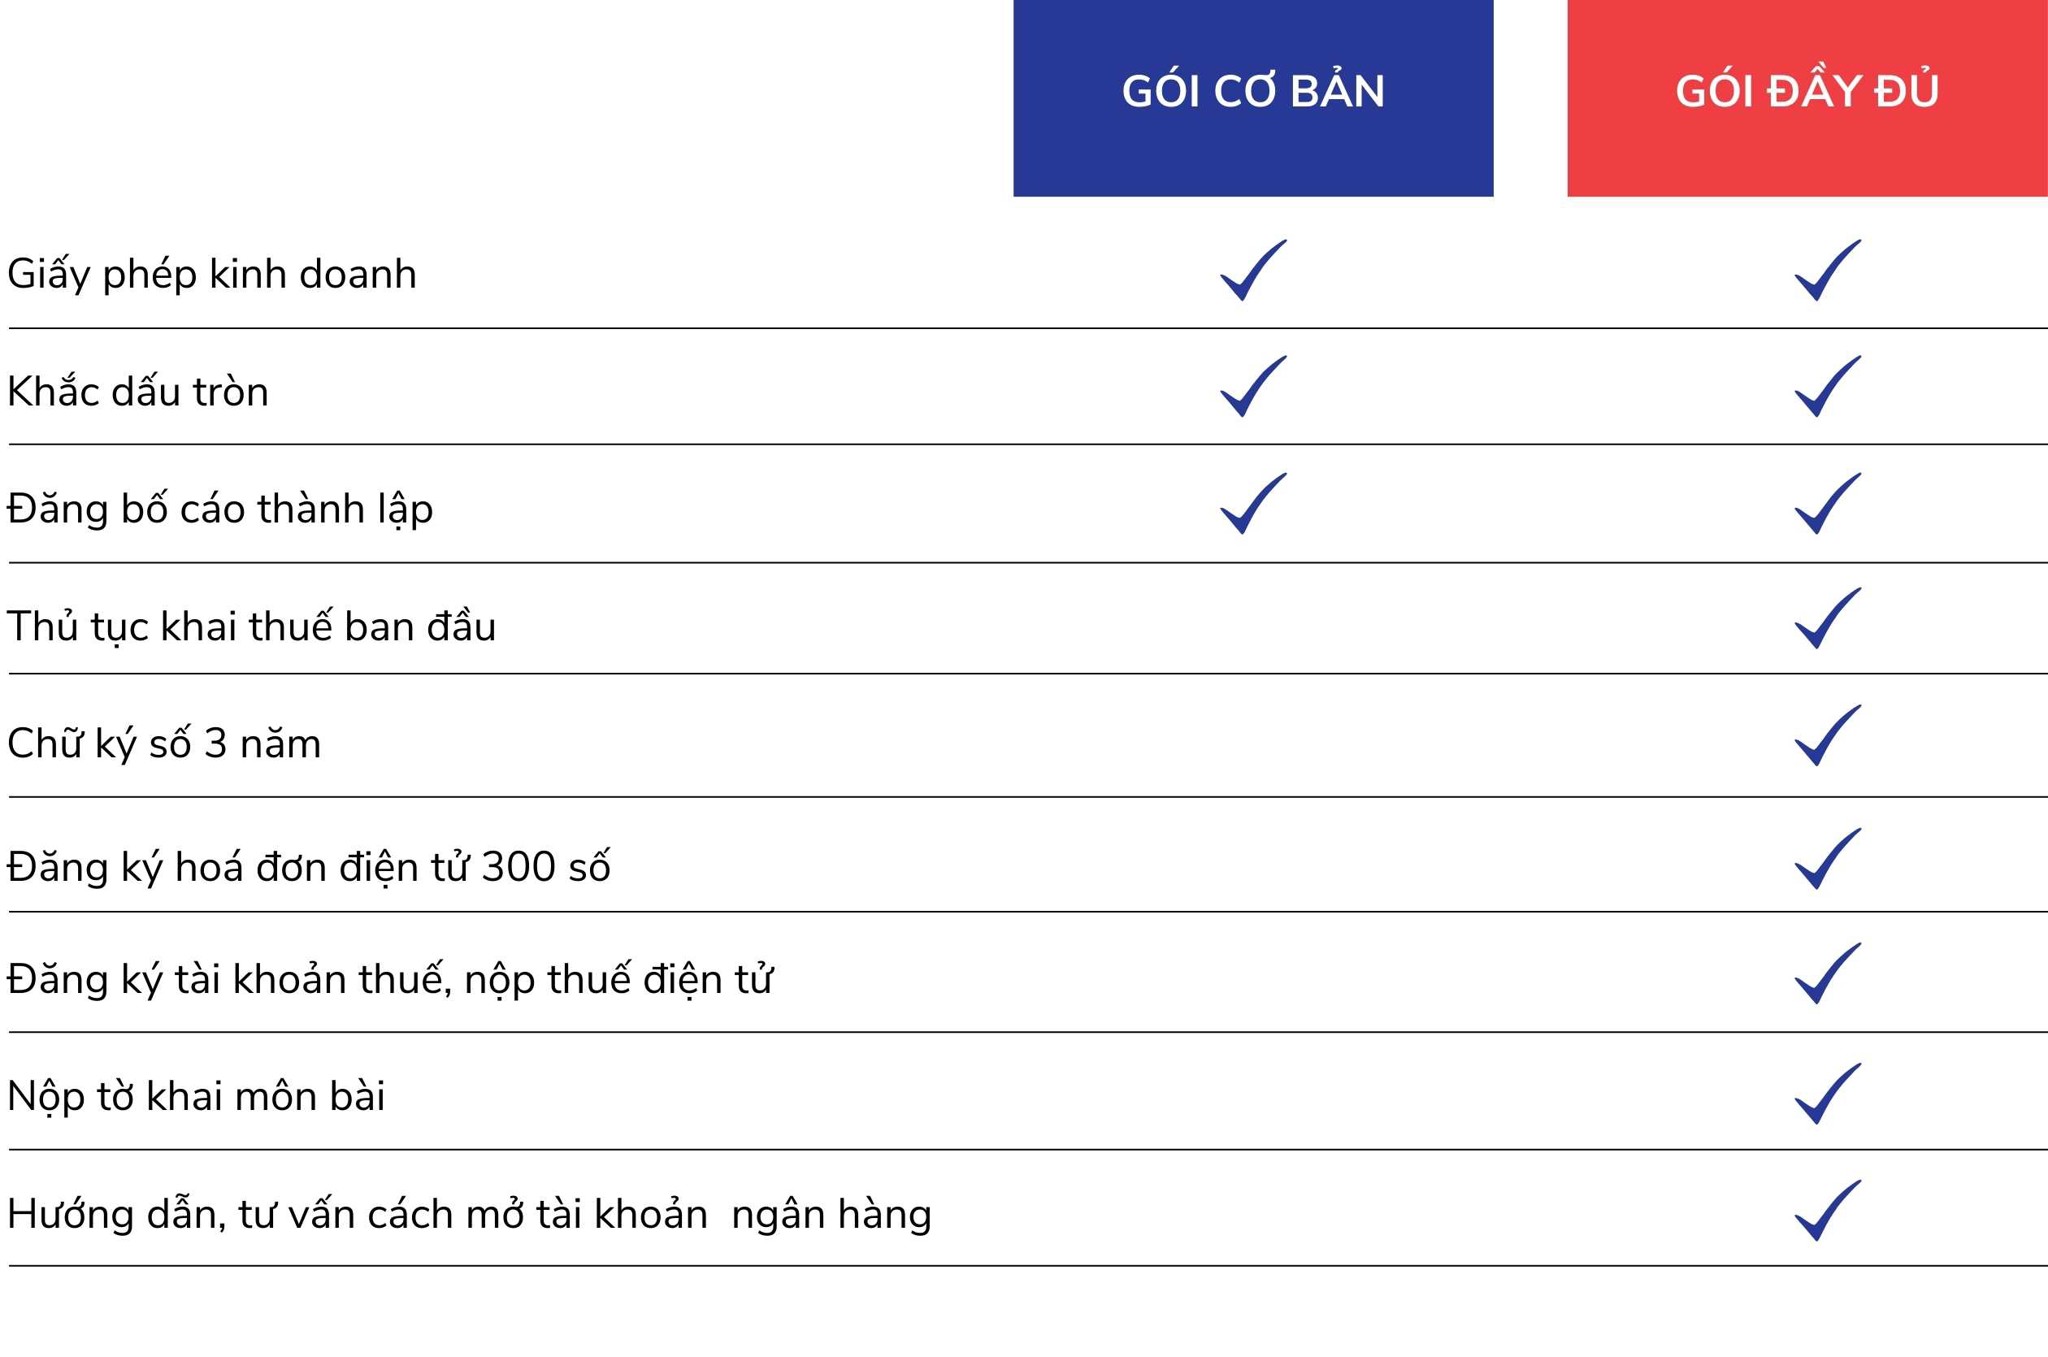Click Đăng ký hoá đơn điện tử 300 số text

tap(308, 867)
